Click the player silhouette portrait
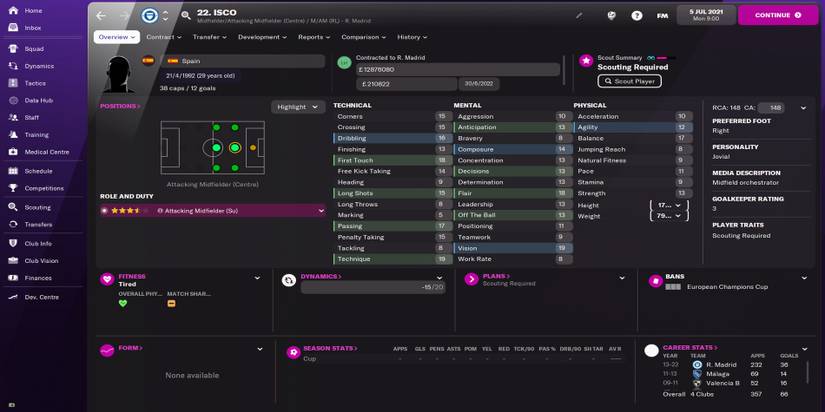Screen dimensions: 825x412 tap(118, 74)
